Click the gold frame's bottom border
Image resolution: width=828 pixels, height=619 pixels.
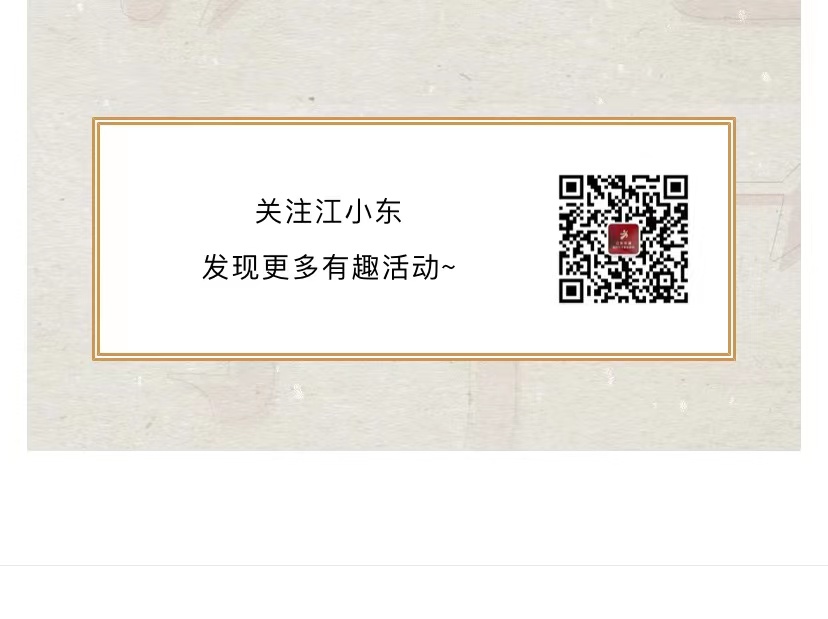point(414,357)
